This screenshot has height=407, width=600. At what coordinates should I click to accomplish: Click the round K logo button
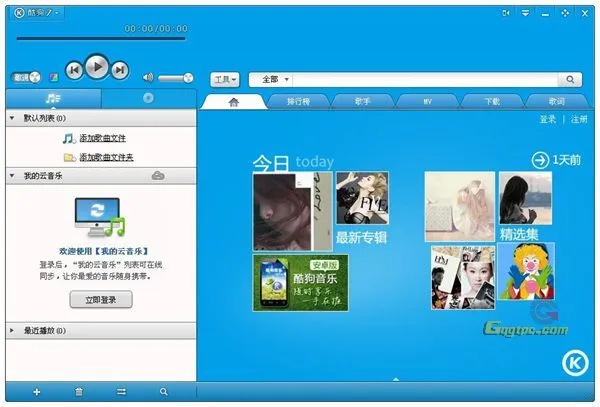point(575,363)
